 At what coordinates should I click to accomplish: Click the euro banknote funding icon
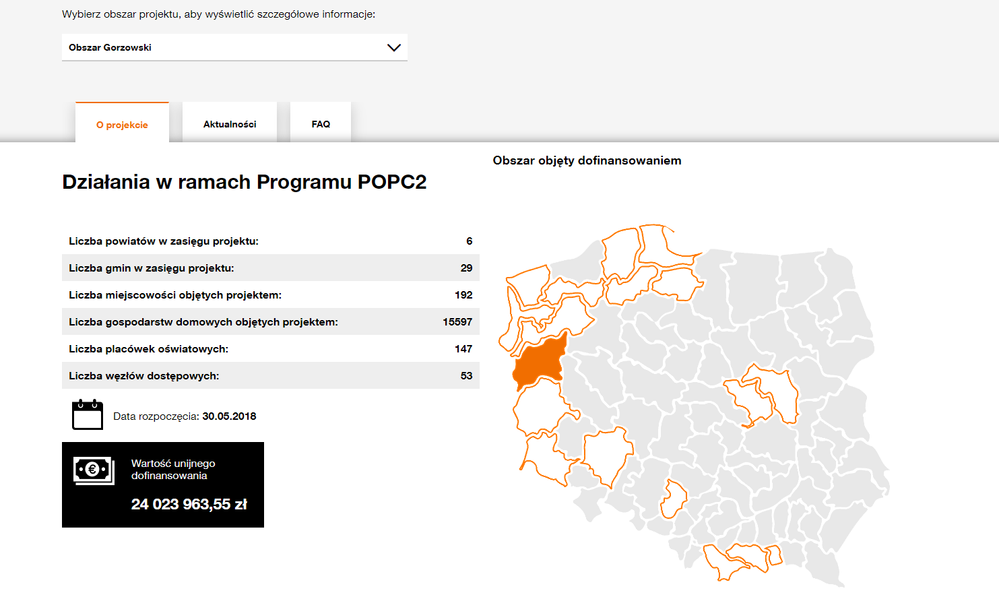click(93, 471)
